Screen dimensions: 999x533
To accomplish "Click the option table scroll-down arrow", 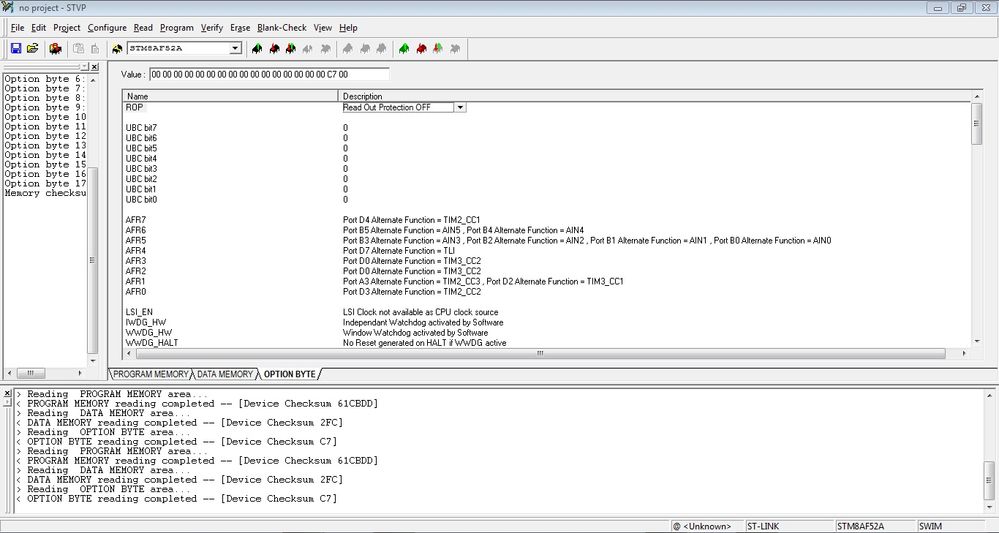I will point(976,343).
